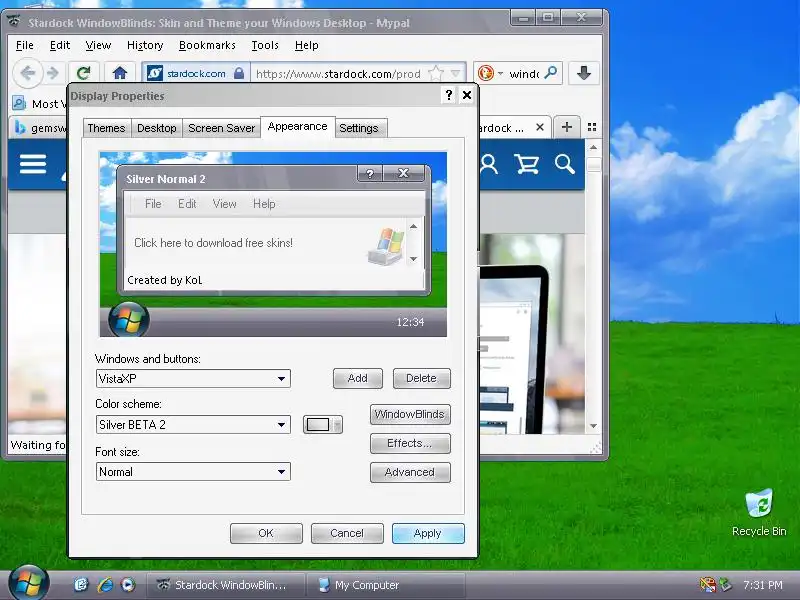Click 'Click here to download free skins!' text
The width and height of the screenshot is (800, 600).
coord(213,243)
